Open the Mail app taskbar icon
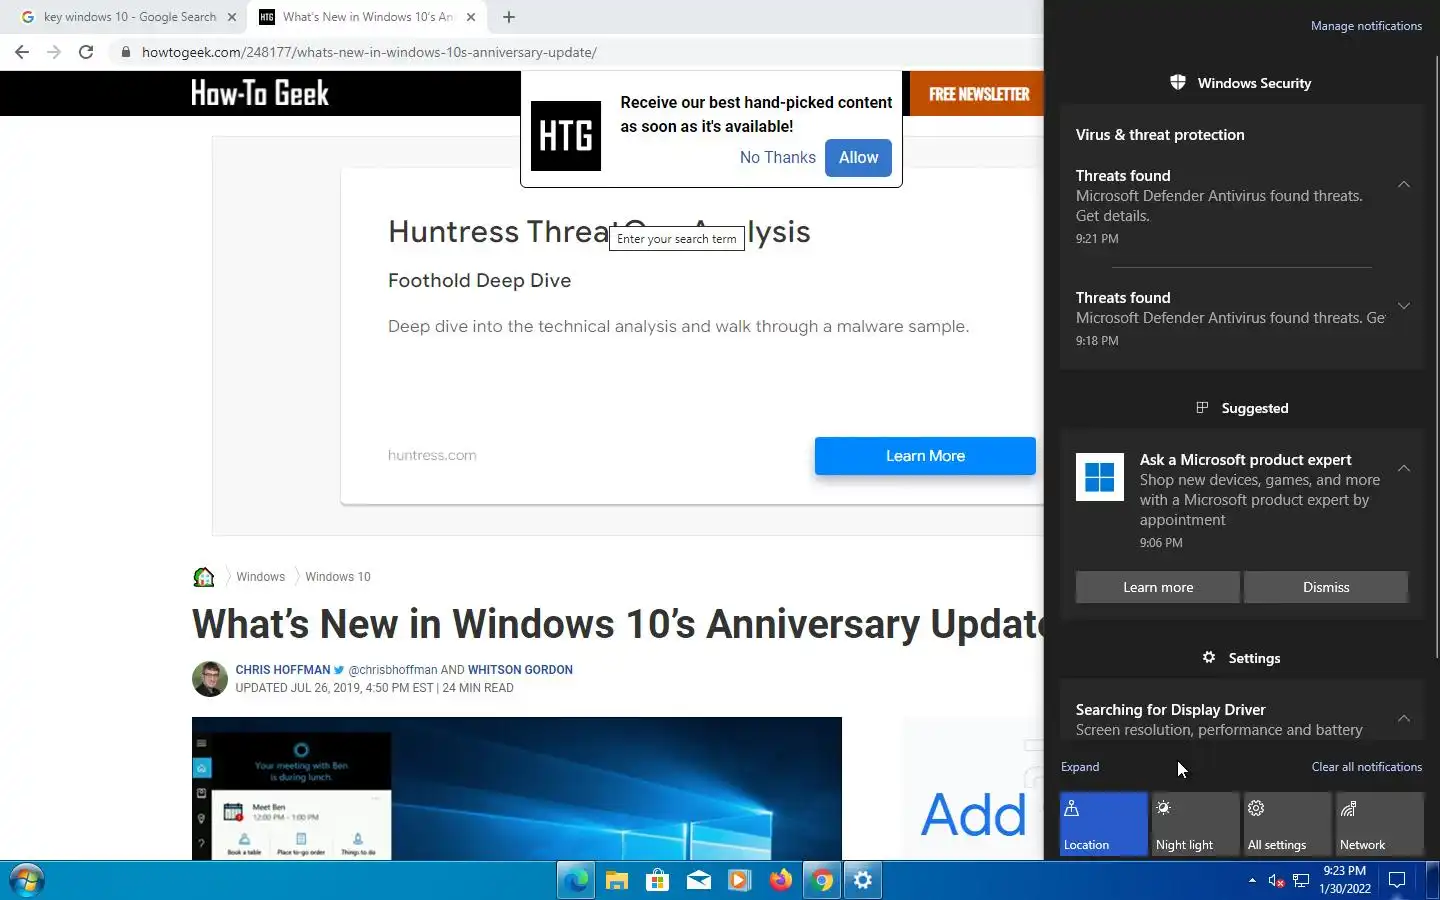Screen dimensions: 1440x900 pos(699,880)
